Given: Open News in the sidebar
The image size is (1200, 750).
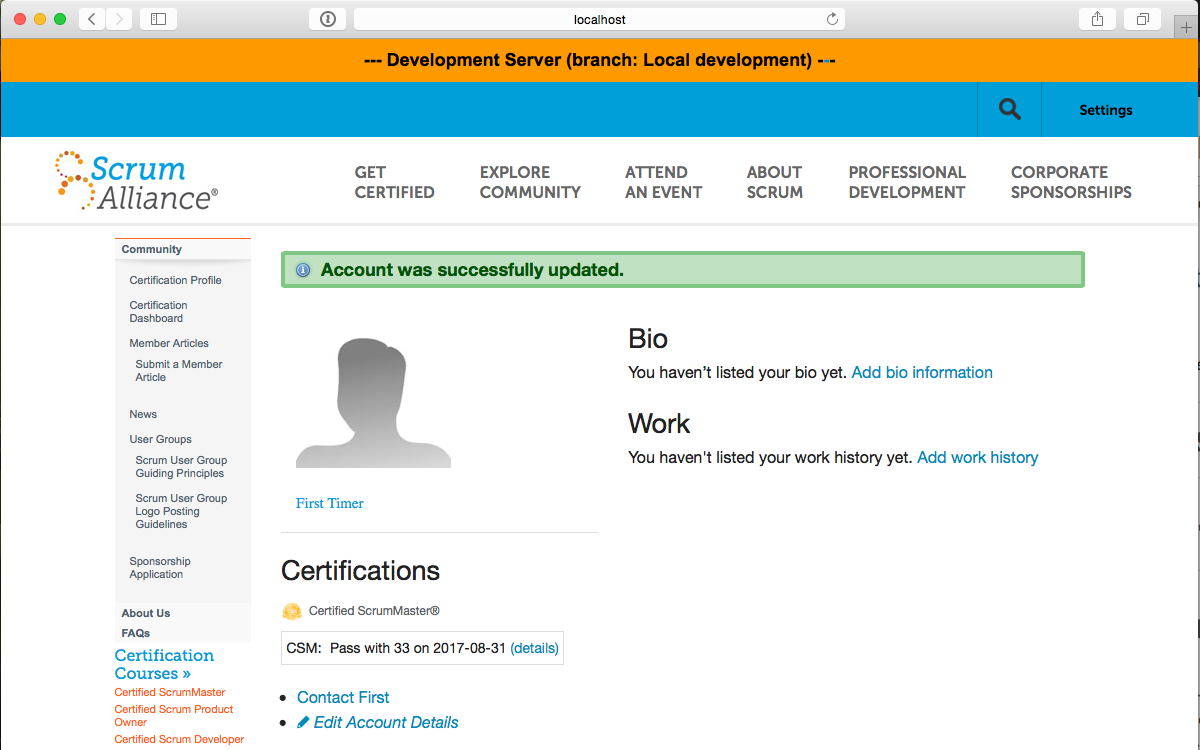Looking at the screenshot, I should (x=143, y=414).
